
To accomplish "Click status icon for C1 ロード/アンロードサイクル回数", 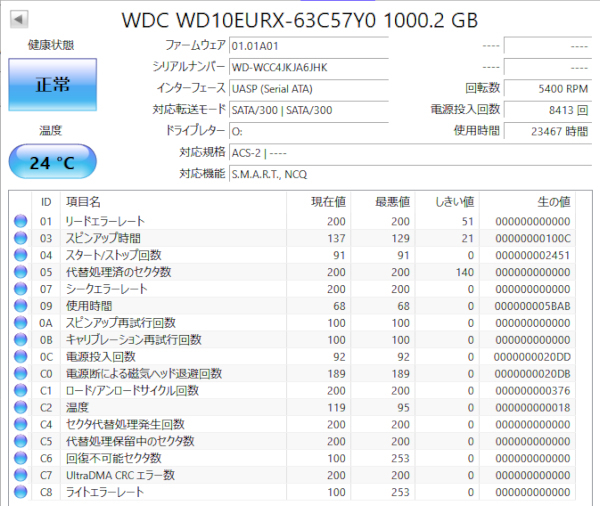I will 21,390.
